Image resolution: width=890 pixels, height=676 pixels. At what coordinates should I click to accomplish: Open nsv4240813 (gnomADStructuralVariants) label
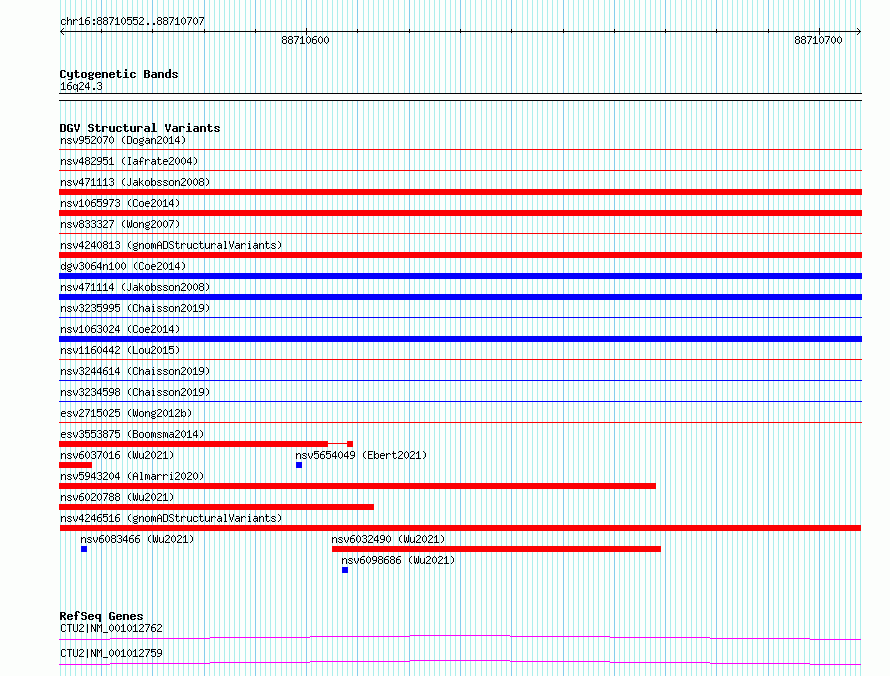point(171,245)
